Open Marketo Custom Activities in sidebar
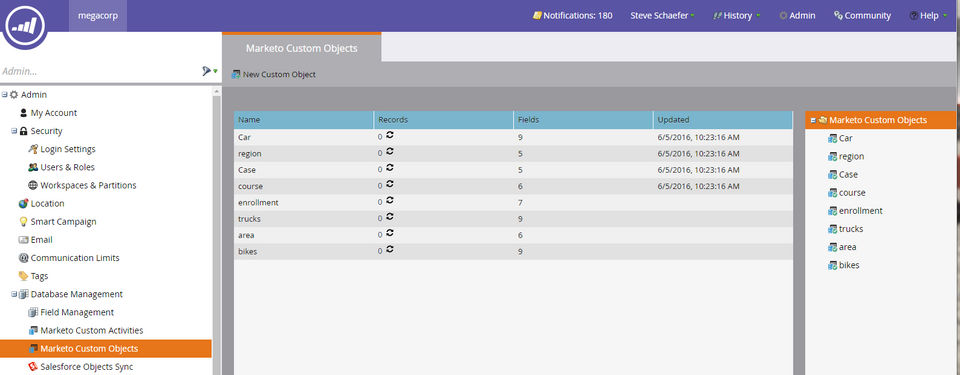Viewport: 960px width, 375px height. (92, 331)
